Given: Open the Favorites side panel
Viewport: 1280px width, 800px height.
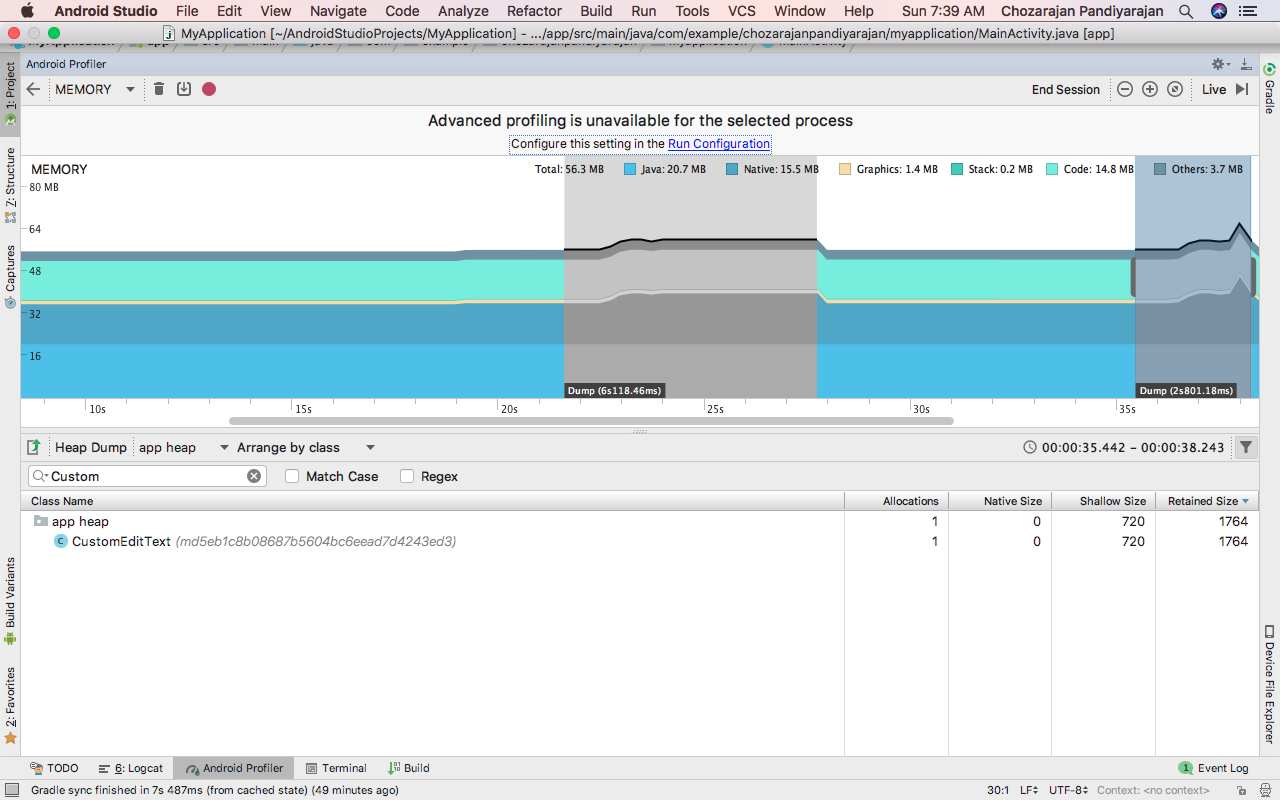Looking at the screenshot, I should coord(10,705).
